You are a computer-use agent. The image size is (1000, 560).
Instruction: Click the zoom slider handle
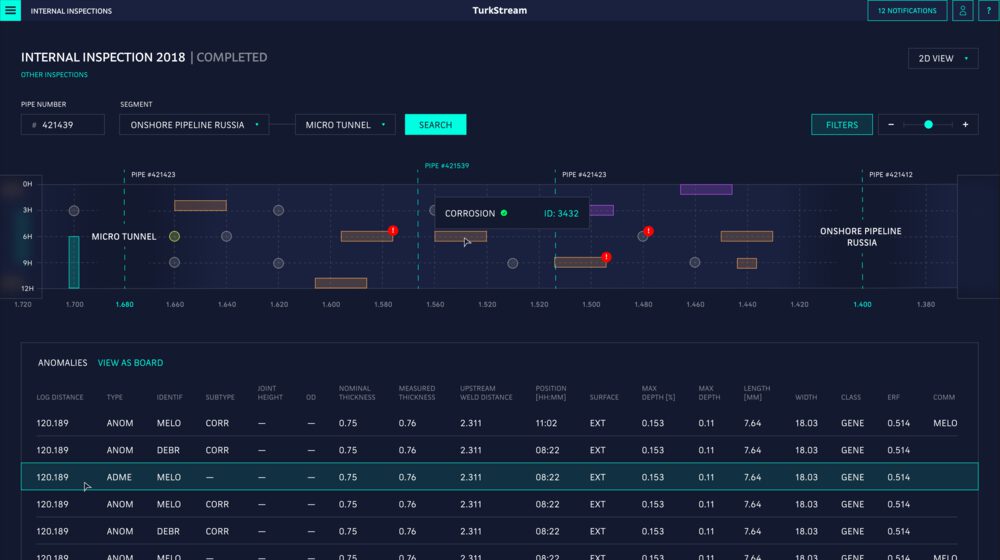(x=928, y=125)
